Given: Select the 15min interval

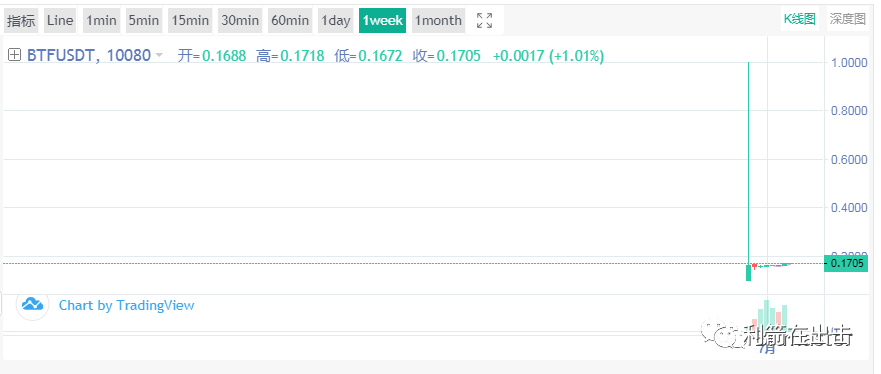Looking at the screenshot, I should point(190,21).
